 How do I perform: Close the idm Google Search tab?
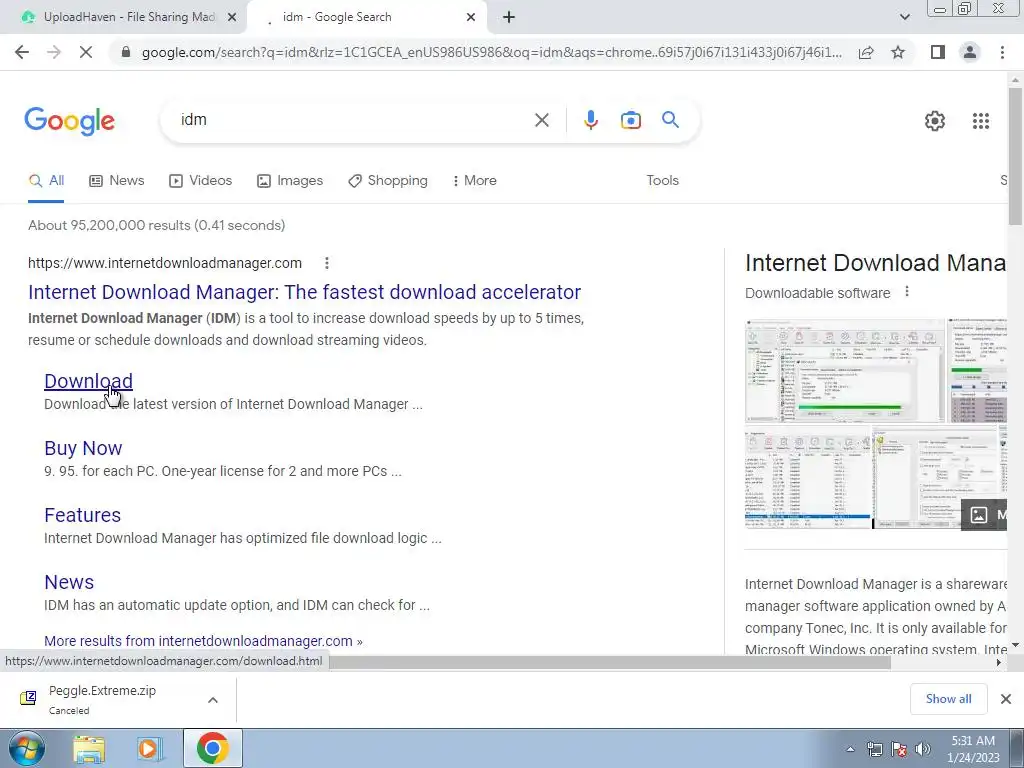471,17
